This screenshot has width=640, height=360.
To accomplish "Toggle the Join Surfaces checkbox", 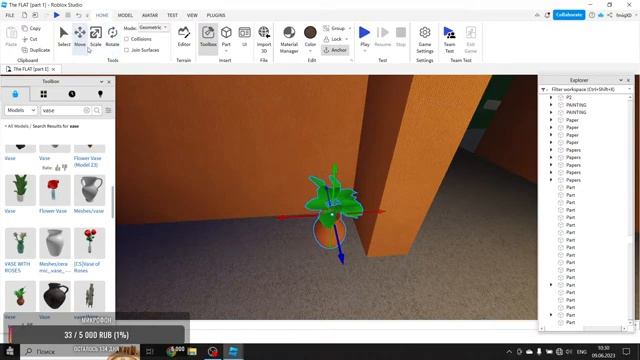I will (x=127, y=50).
